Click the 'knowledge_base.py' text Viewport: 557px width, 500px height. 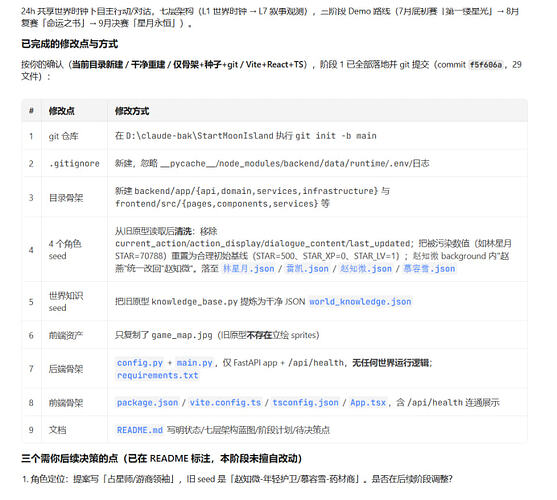coord(195,301)
